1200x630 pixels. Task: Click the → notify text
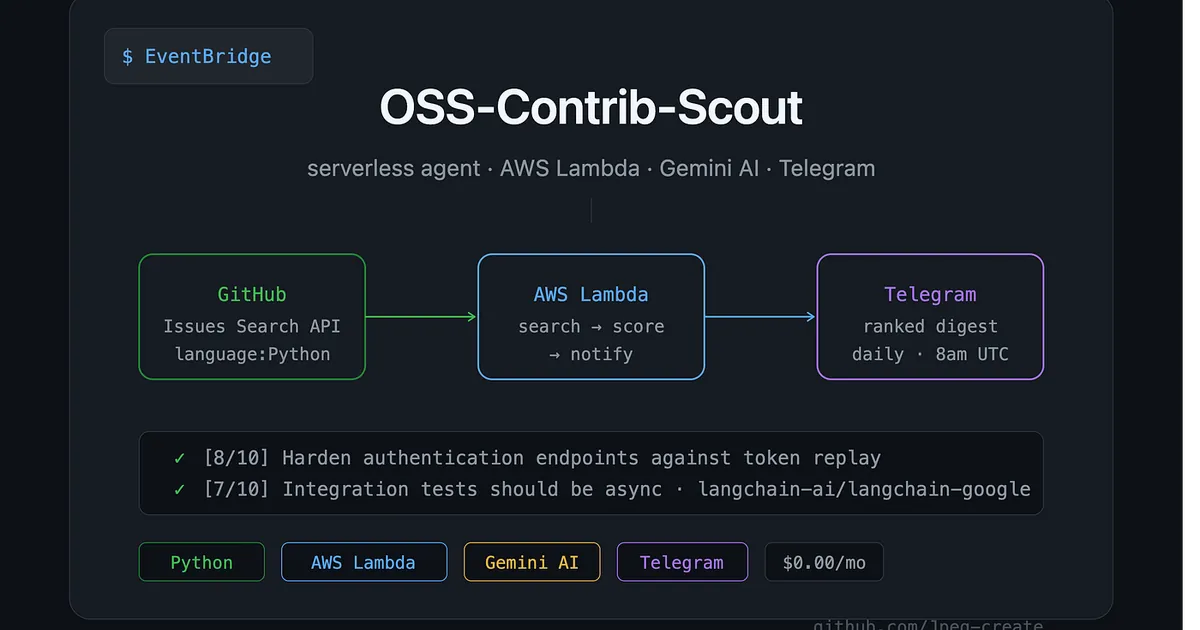(x=591, y=354)
